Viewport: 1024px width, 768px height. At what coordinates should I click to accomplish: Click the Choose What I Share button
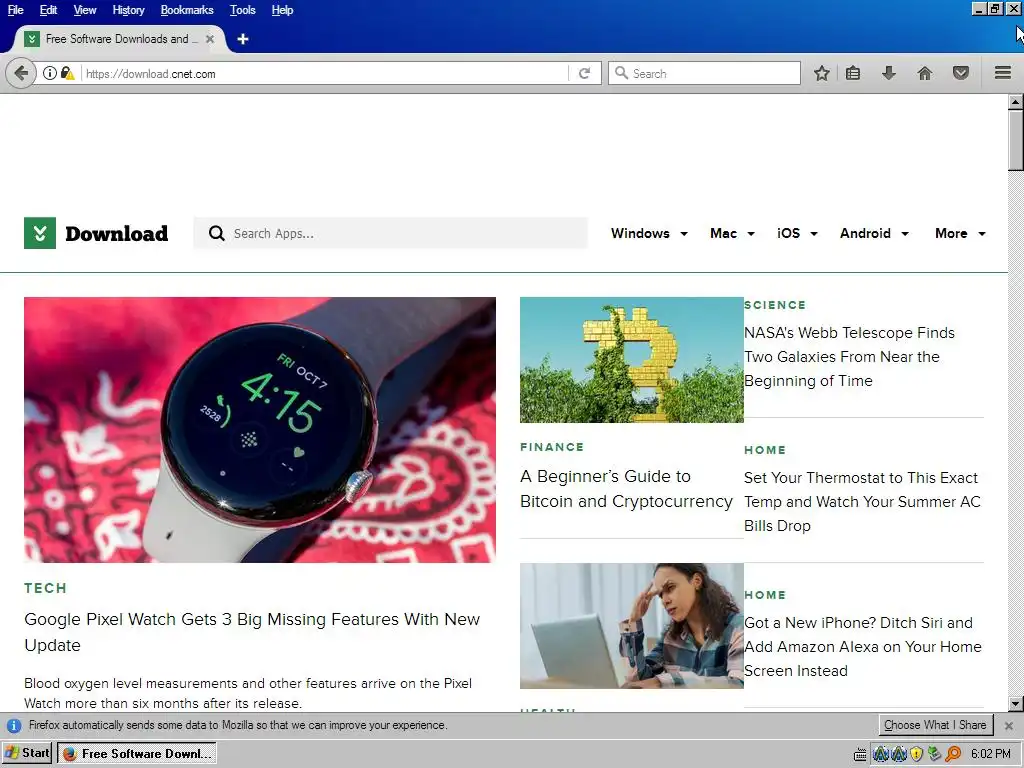pyautogui.click(x=935, y=725)
